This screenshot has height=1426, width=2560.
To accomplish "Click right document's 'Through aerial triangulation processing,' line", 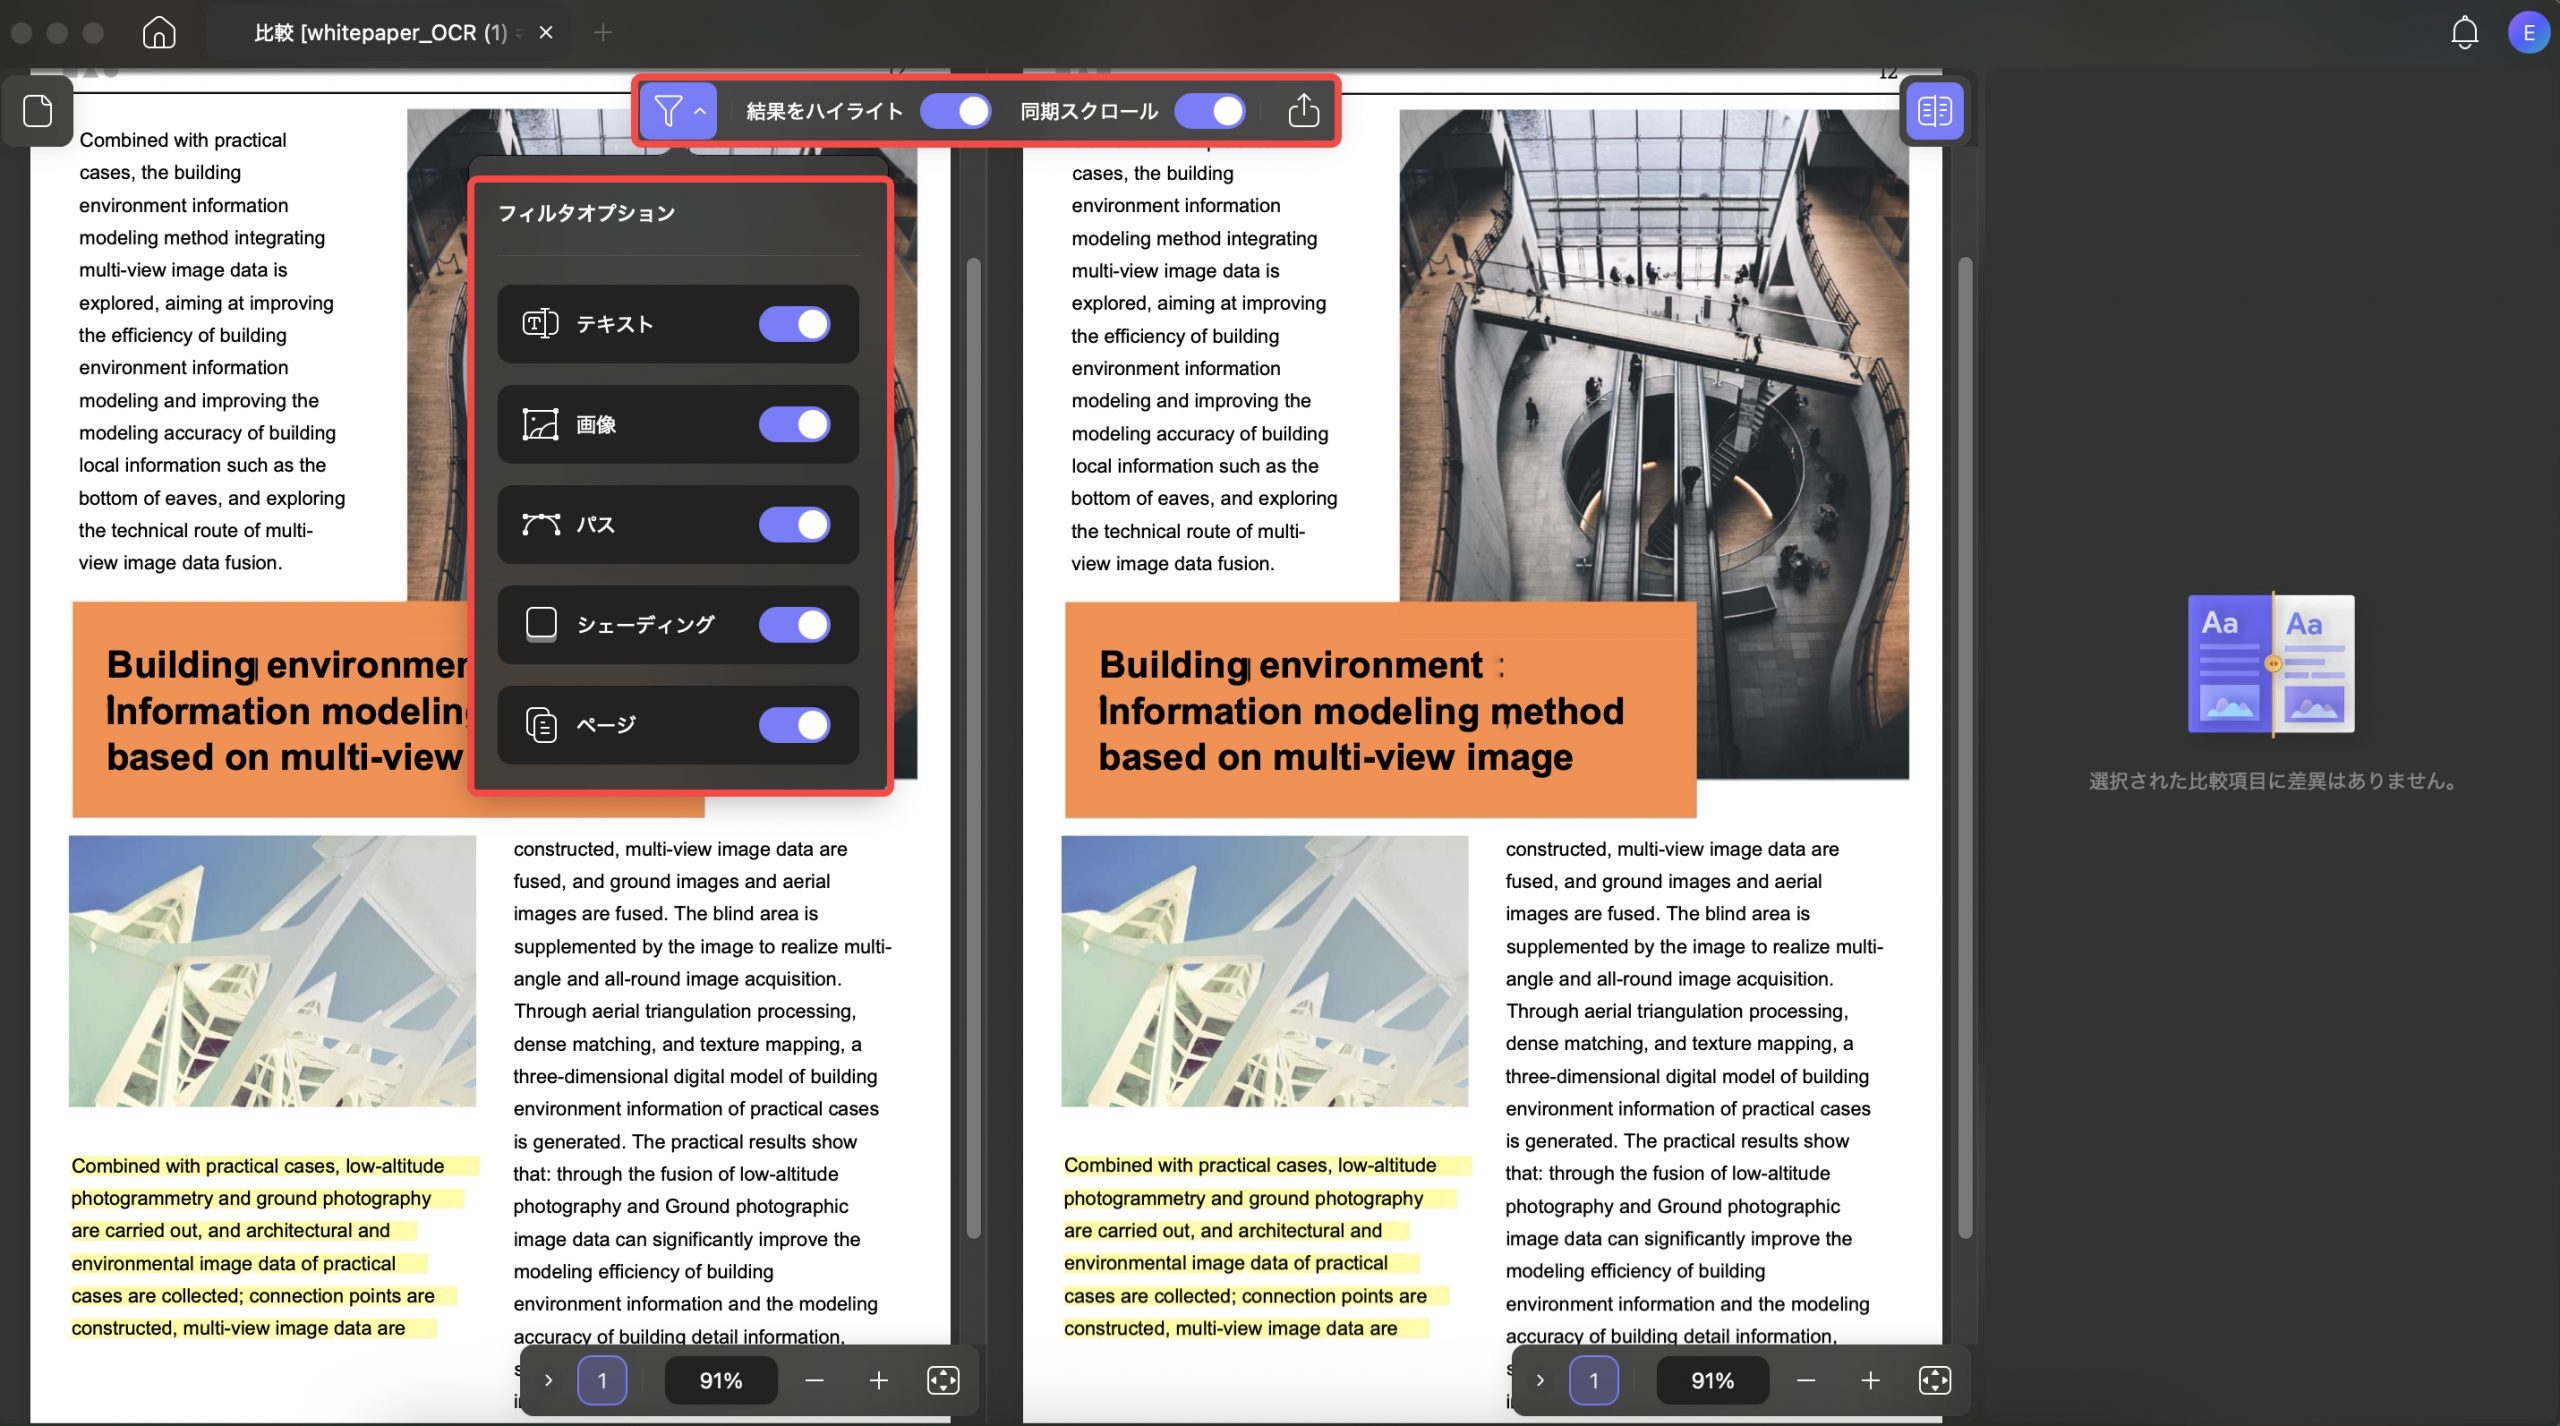I will point(1677,1011).
